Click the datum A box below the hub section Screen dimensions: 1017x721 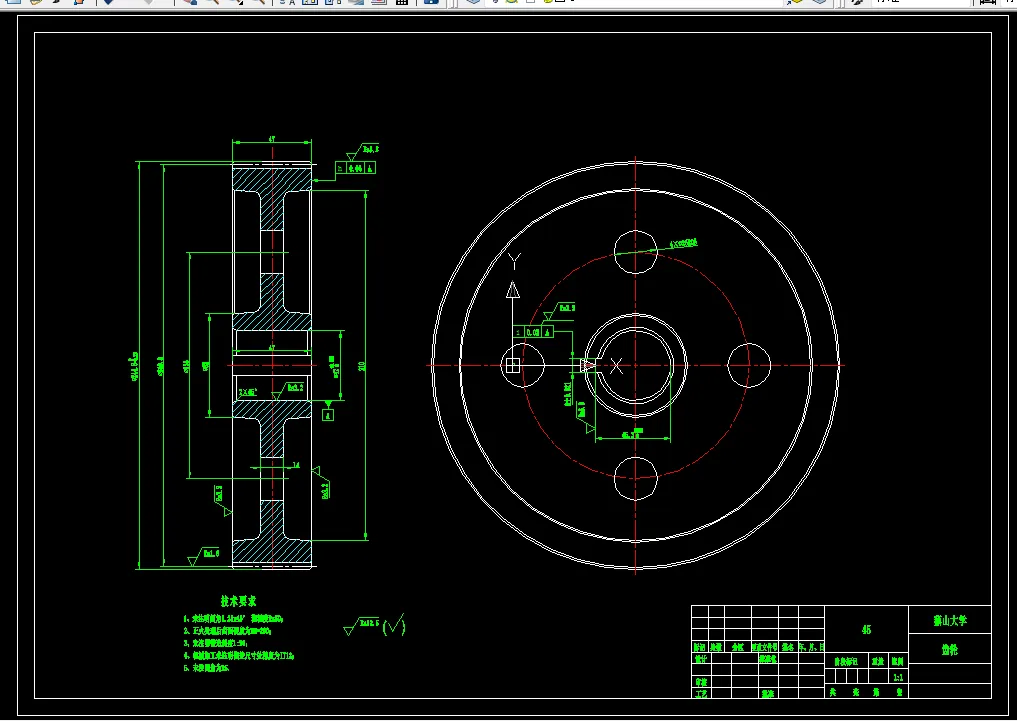coord(328,414)
